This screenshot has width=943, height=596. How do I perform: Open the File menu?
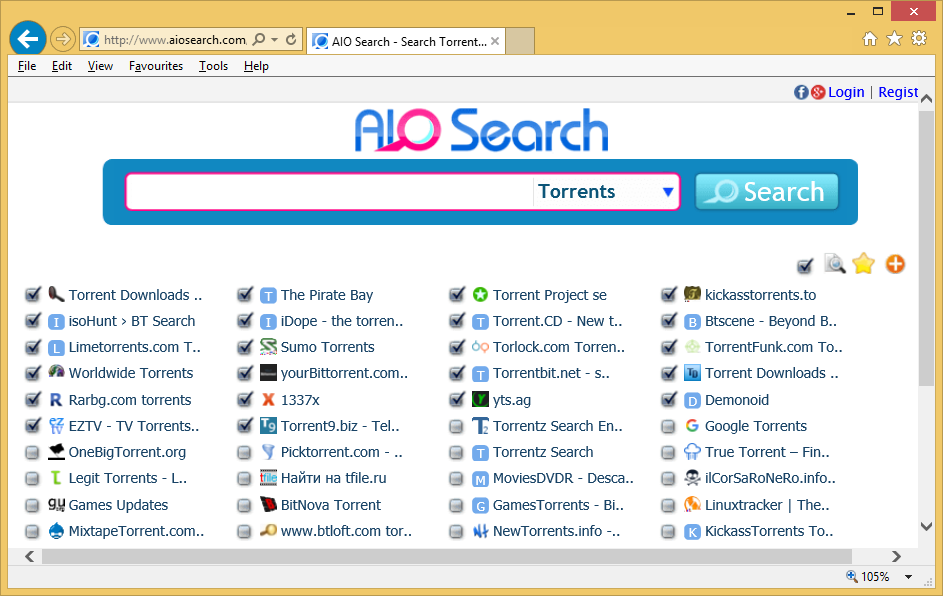(x=27, y=66)
